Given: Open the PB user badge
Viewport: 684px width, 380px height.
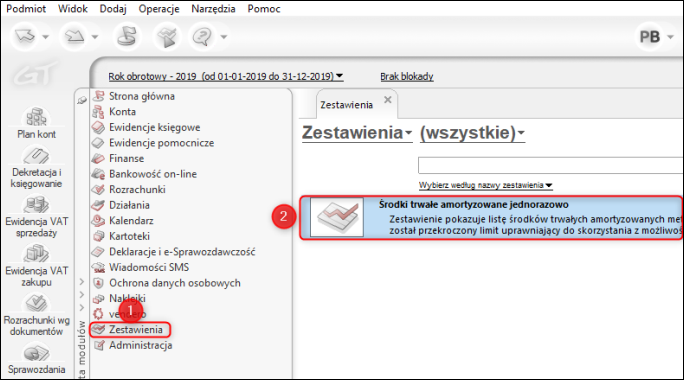Looking at the screenshot, I should [x=650, y=37].
